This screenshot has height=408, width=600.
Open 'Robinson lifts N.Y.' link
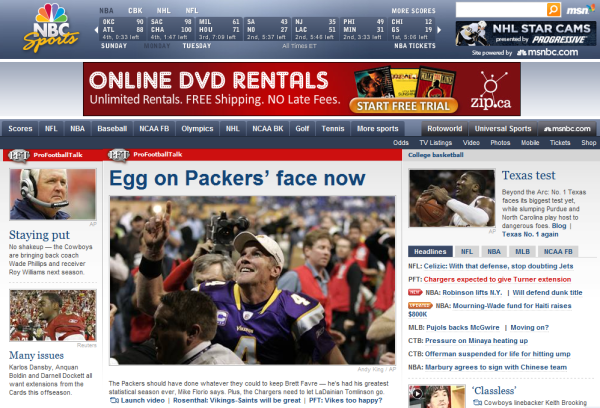(x=472, y=292)
